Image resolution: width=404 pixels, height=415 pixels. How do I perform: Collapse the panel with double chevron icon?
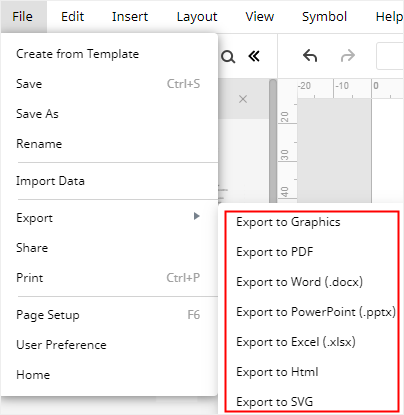click(x=254, y=56)
